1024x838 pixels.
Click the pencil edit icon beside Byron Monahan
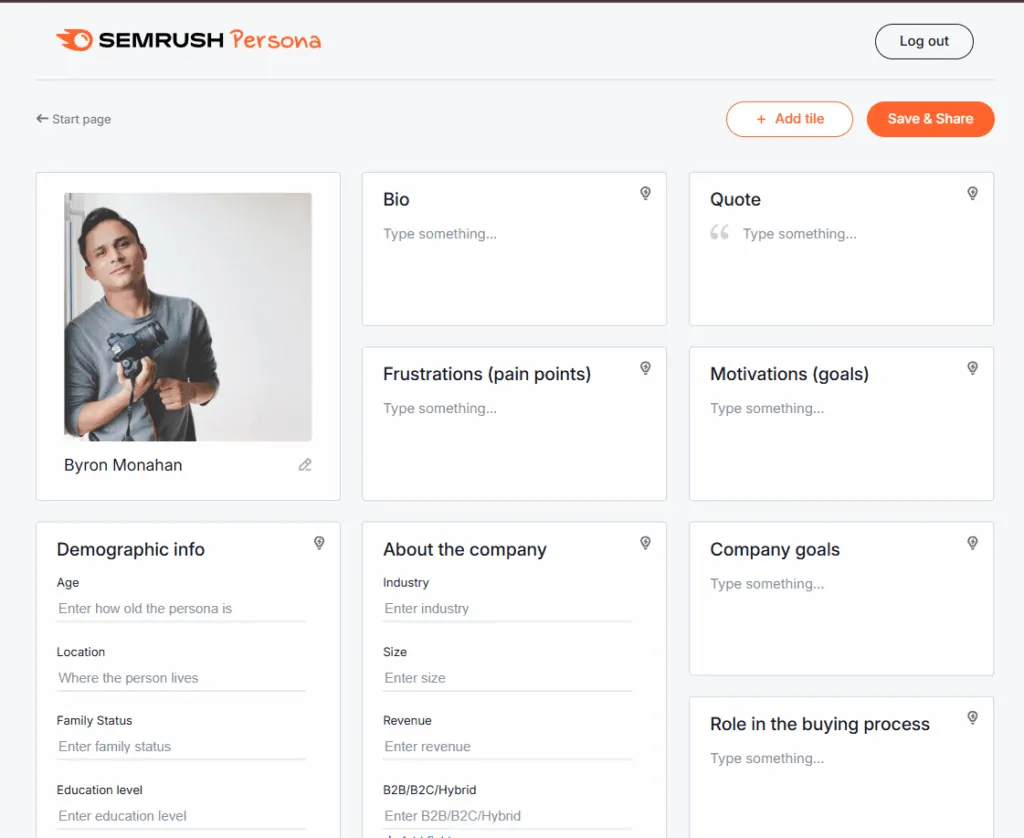pos(305,465)
